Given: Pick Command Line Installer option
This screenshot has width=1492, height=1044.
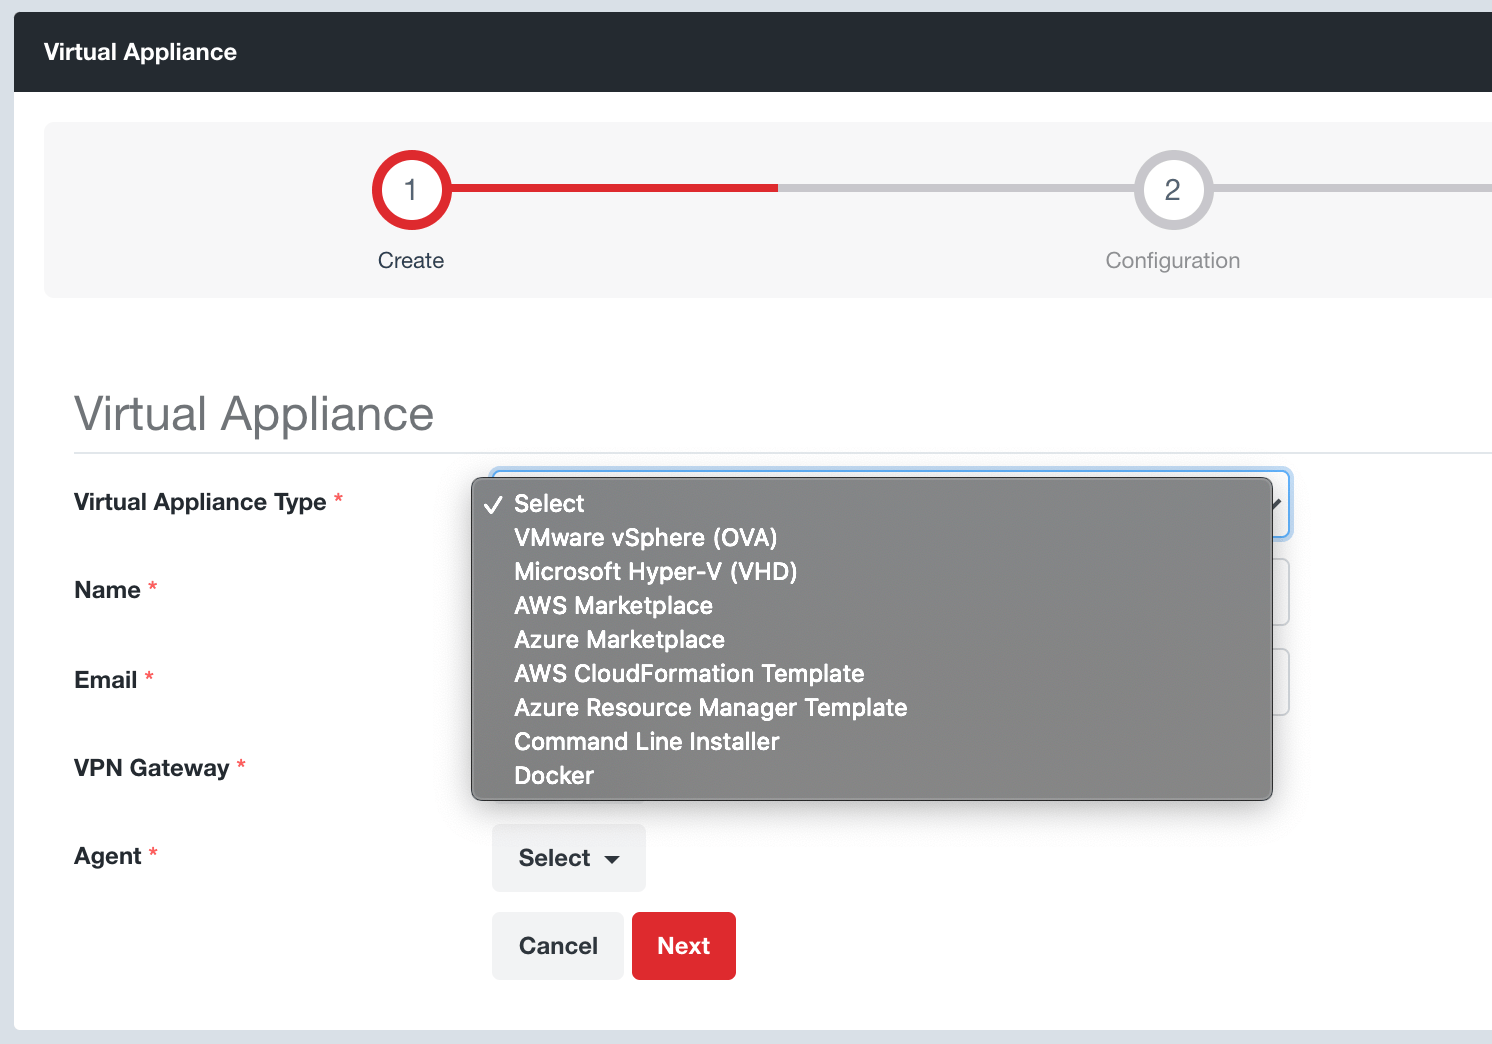Looking at the screenshot, I should (x=871, y=742).
